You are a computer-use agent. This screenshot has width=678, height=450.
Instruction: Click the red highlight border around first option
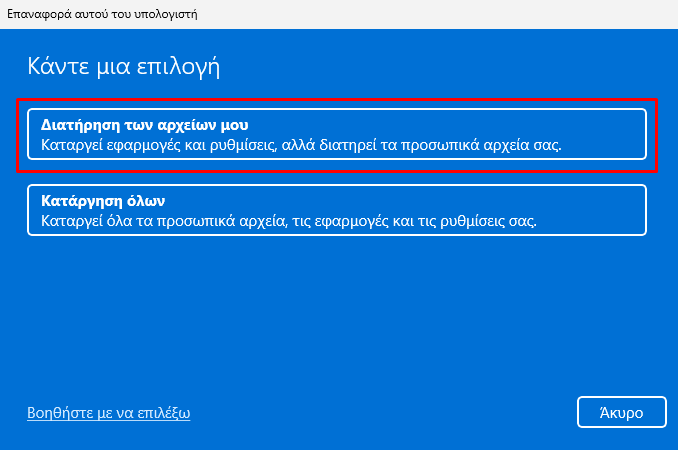(x=337, y=100)
